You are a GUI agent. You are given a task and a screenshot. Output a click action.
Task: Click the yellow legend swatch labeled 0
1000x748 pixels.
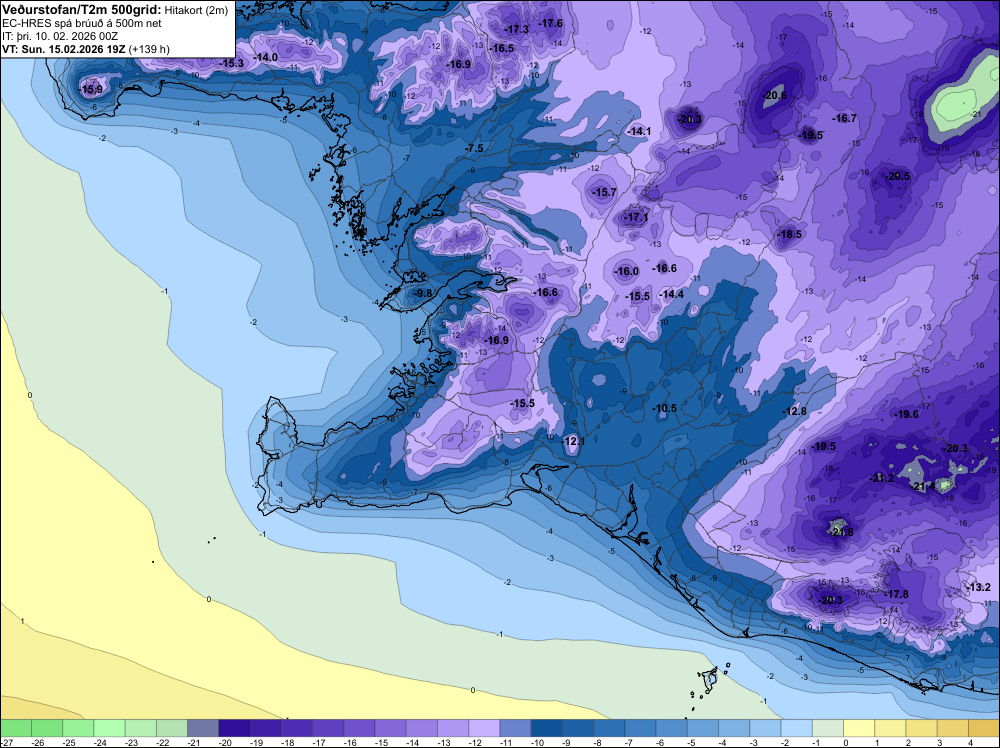coord(859,728)
